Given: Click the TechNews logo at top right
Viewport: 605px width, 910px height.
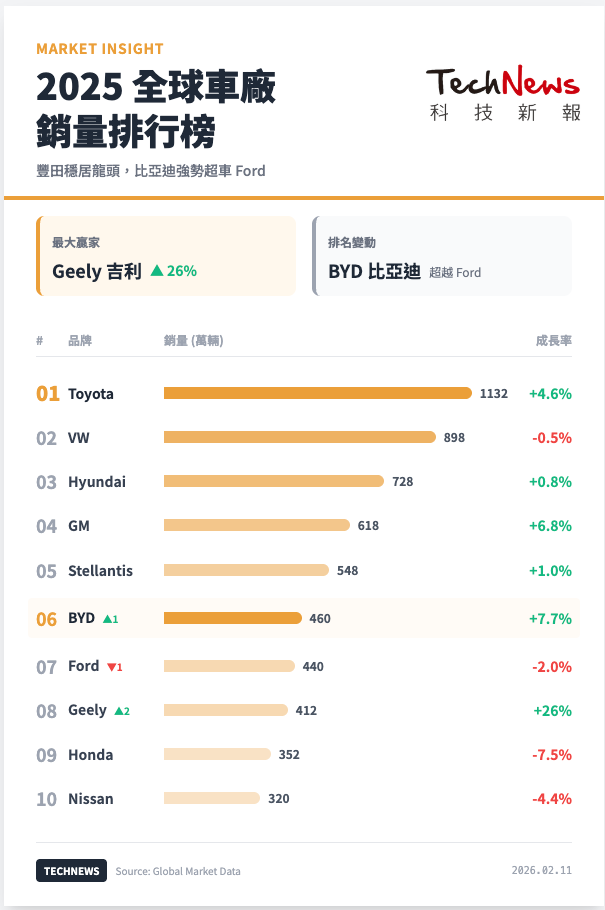Looking at the screenshot, I should point(503,95).
